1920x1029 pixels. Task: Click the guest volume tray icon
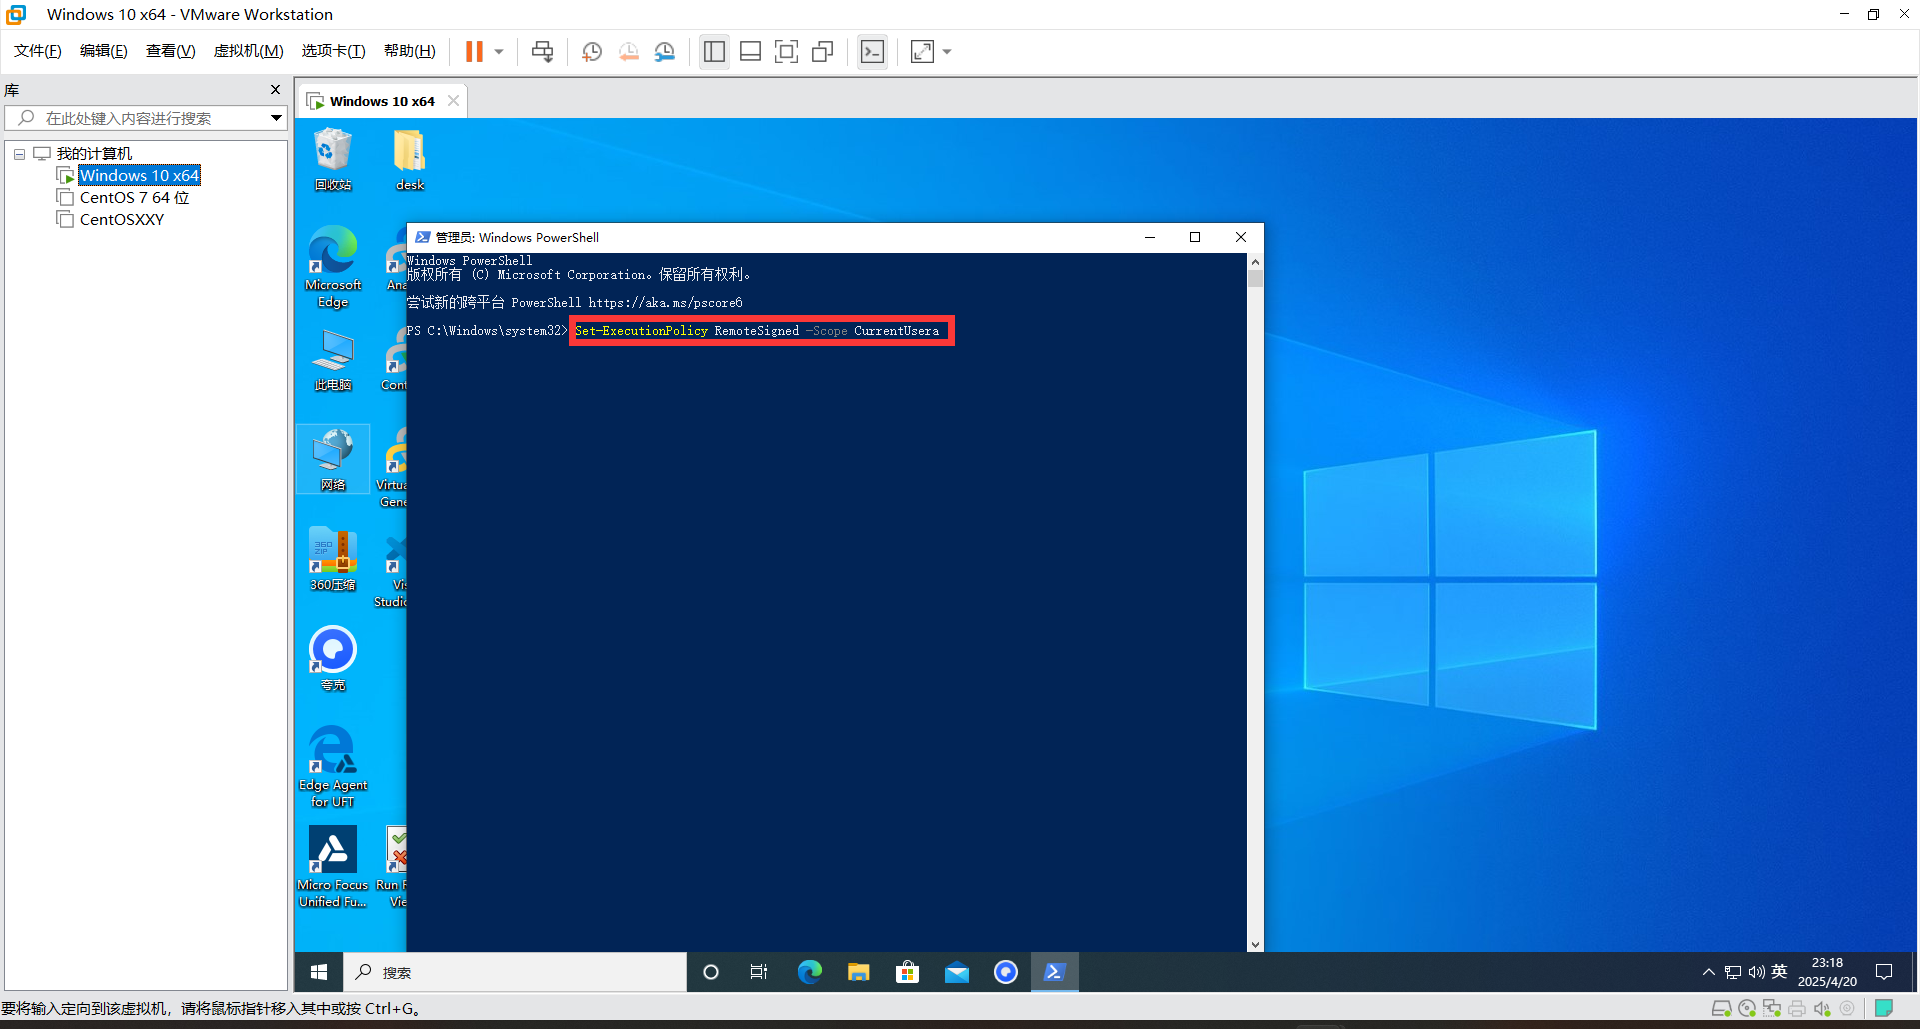point(1756,972)
